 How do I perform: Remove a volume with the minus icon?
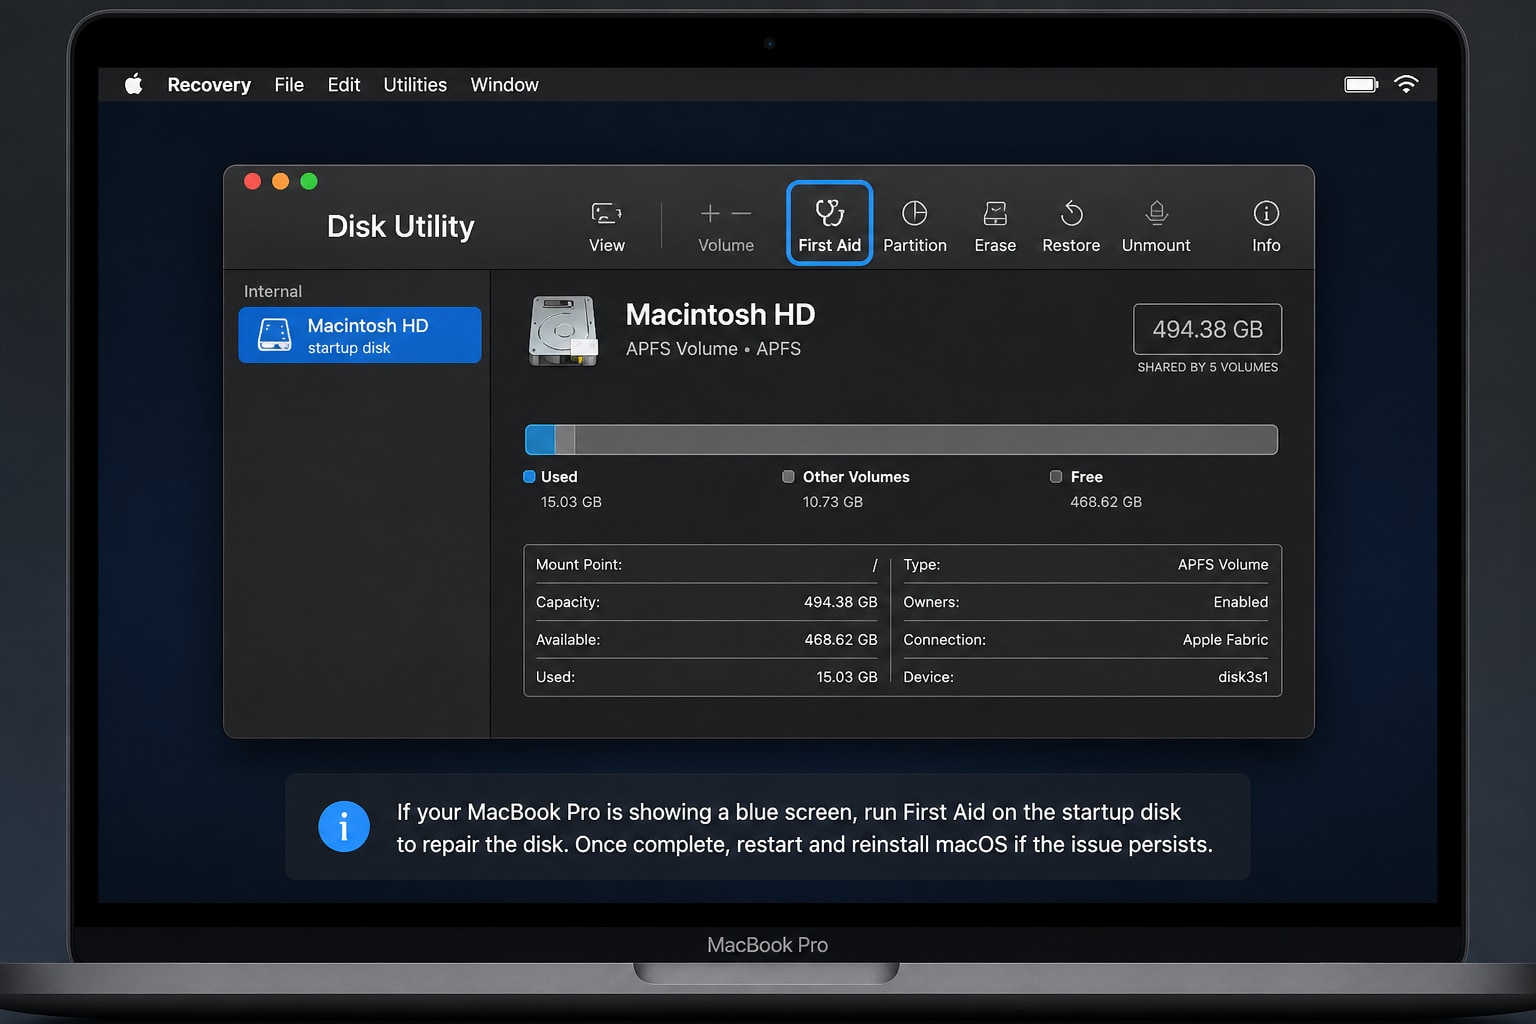pyautogui.click(x=741, y=213)
